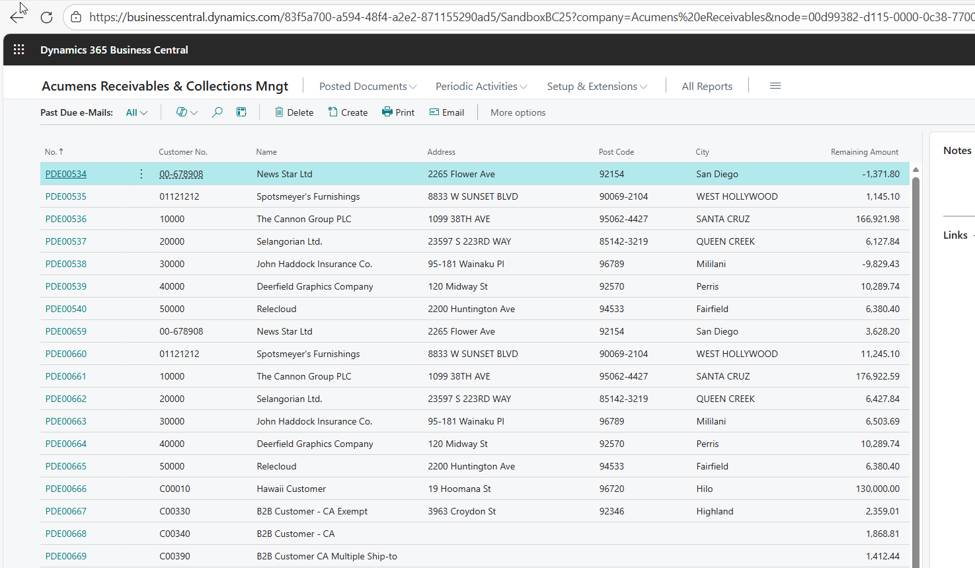975x568 pixels.
Task: Click scrollbar up arrow of the list
Action: point(915,170)
